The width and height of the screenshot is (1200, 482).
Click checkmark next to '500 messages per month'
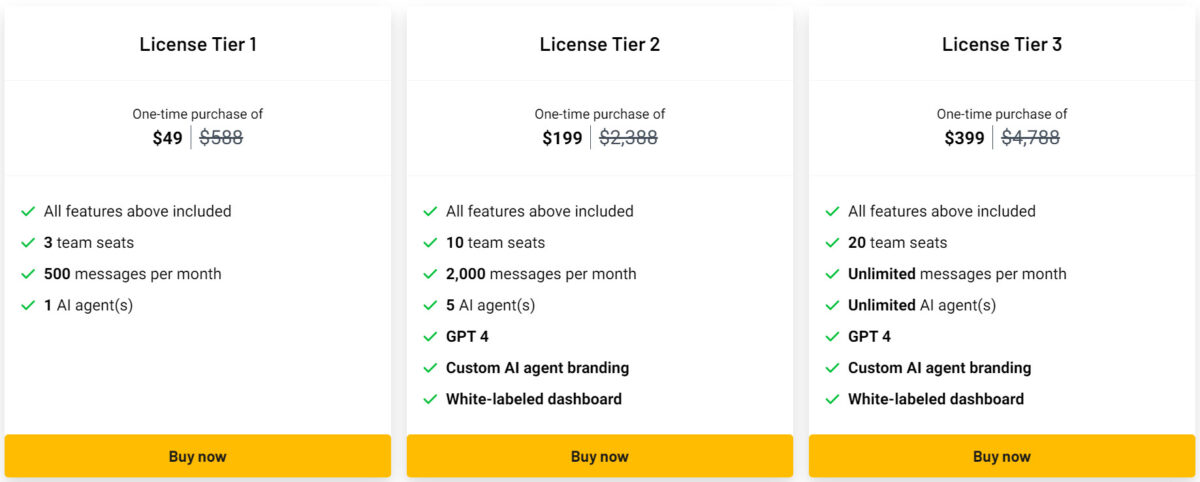[28, 274]
